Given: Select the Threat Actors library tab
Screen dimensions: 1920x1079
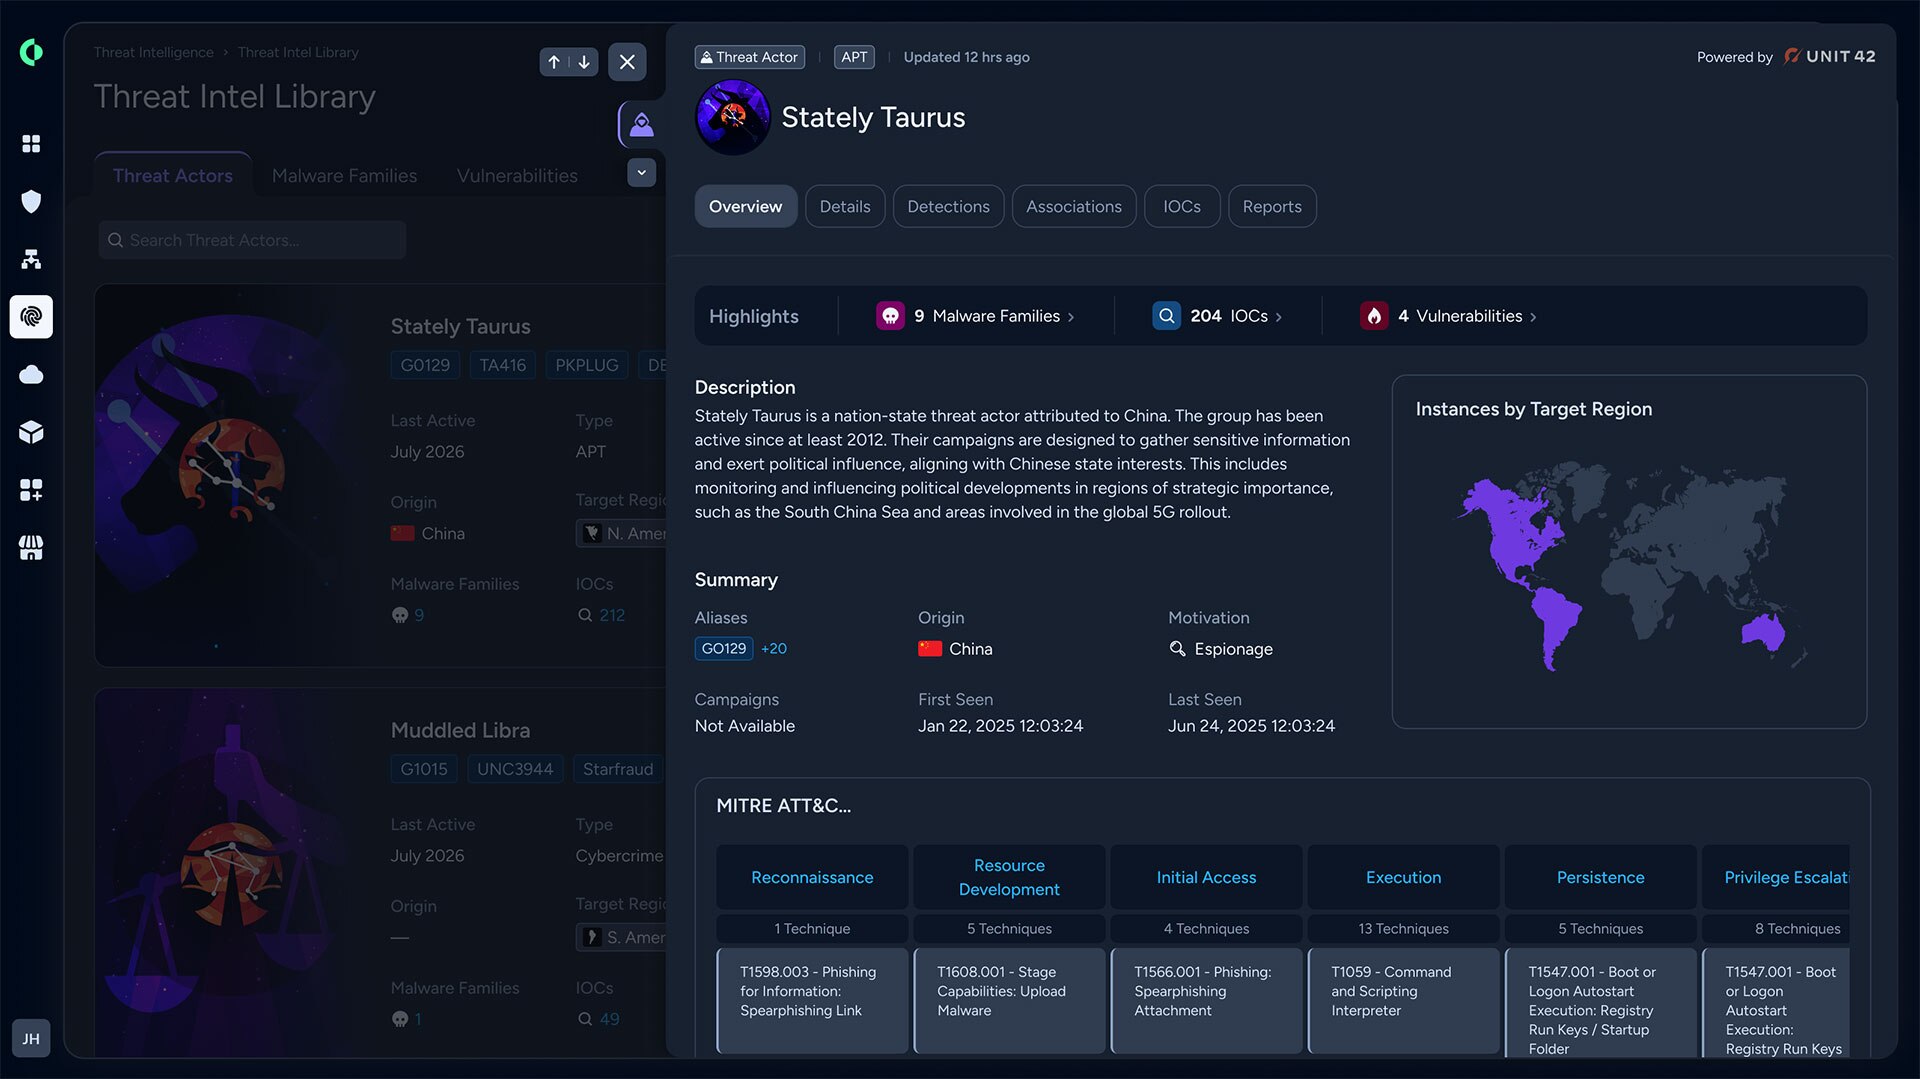Looking at the screenshot, I should click(x=173, y=175).
